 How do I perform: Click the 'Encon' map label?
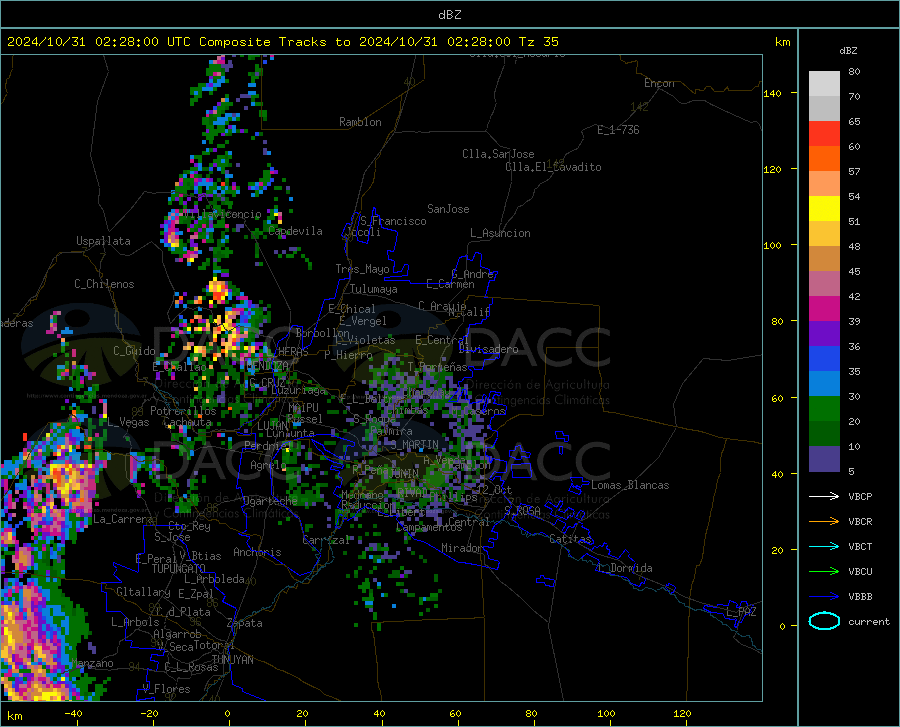(x=659, y=83)
